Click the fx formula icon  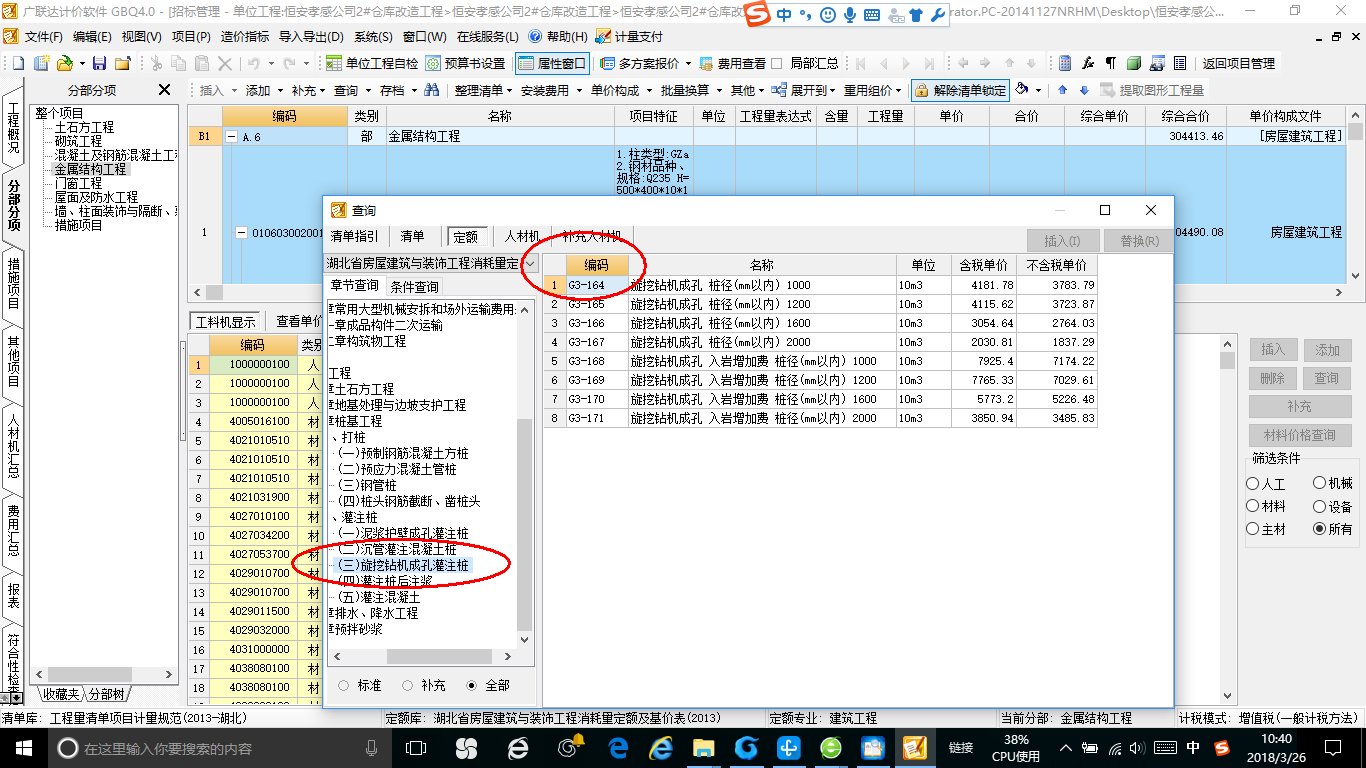(x=1088, y=63)
